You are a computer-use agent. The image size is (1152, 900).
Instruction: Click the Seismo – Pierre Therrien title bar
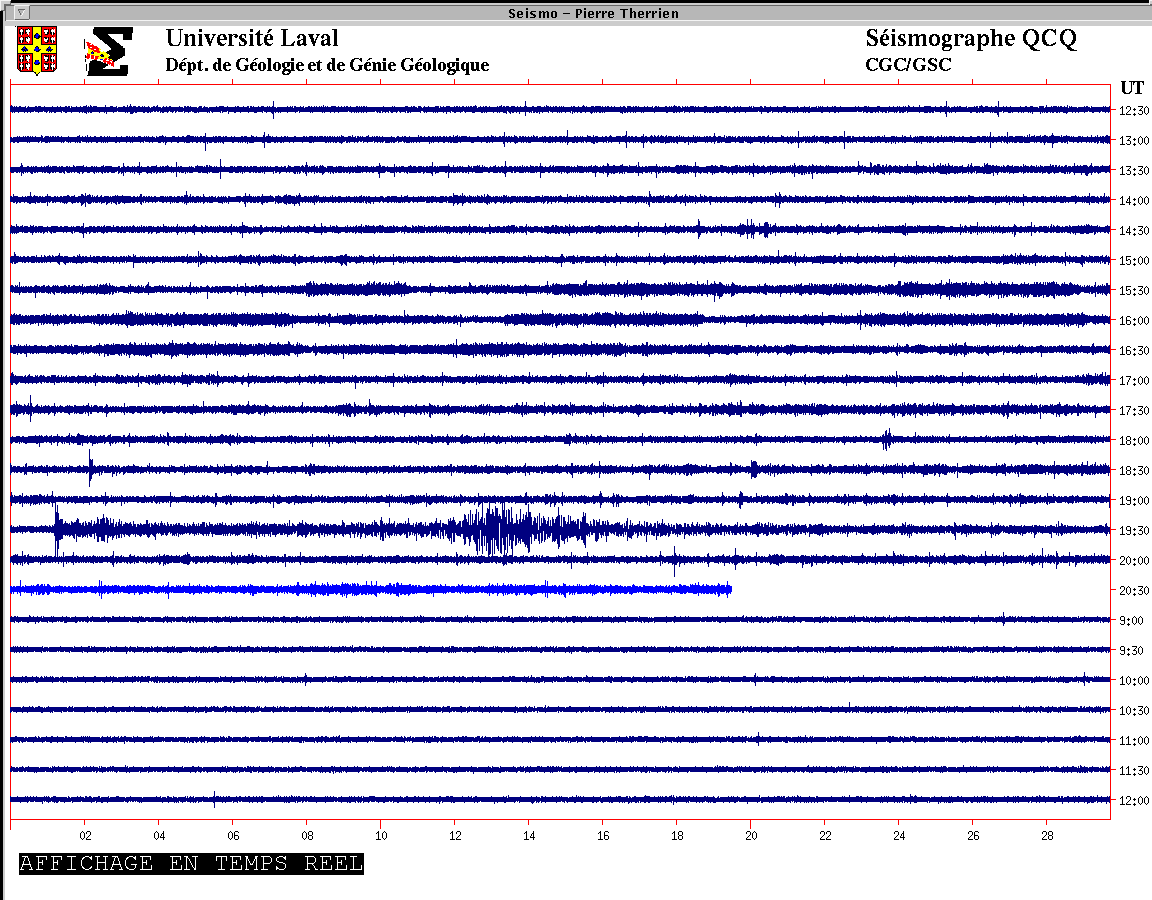[578, 13]
